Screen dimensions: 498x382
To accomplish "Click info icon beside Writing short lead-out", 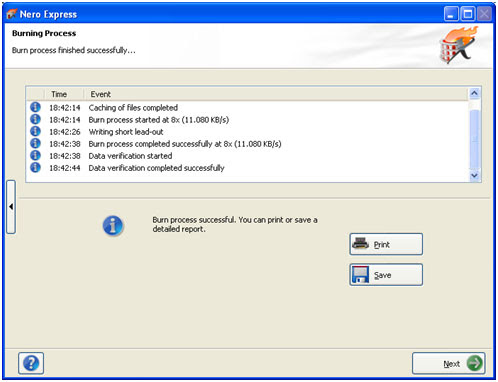I will click(x=35, y=131).
